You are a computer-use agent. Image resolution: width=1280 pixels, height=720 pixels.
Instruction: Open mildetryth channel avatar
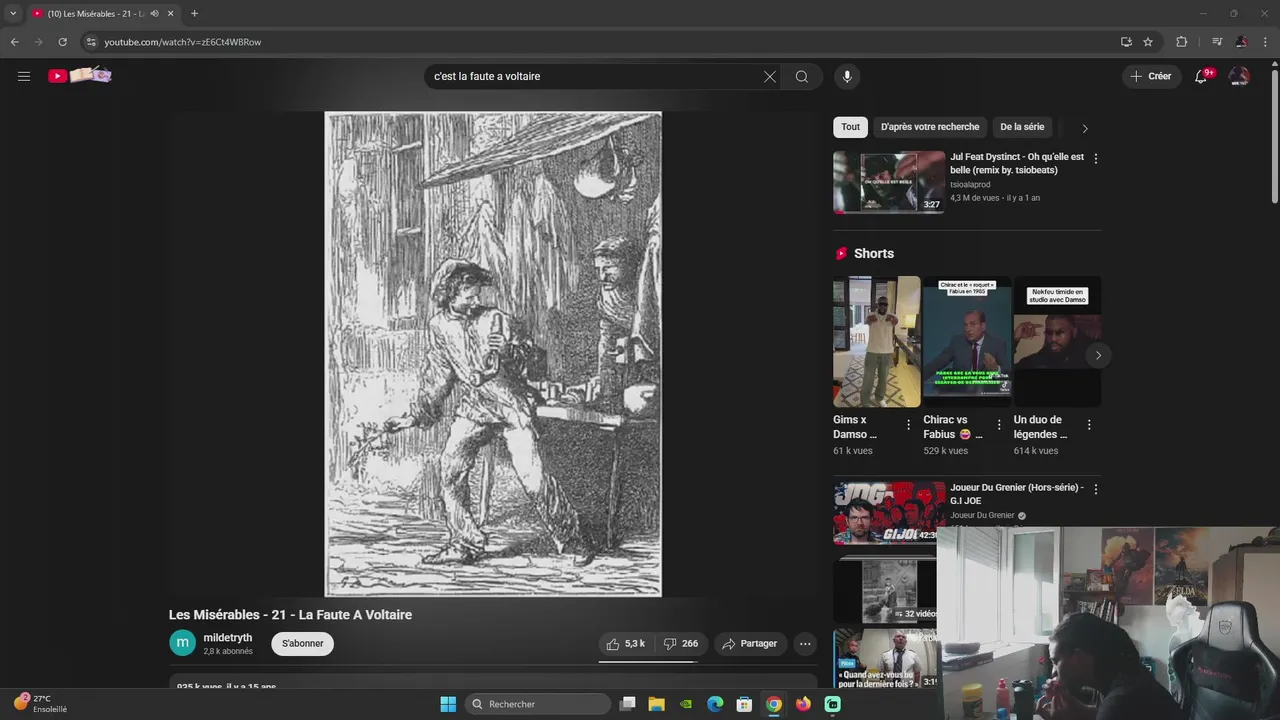click(x=182, y=643)
